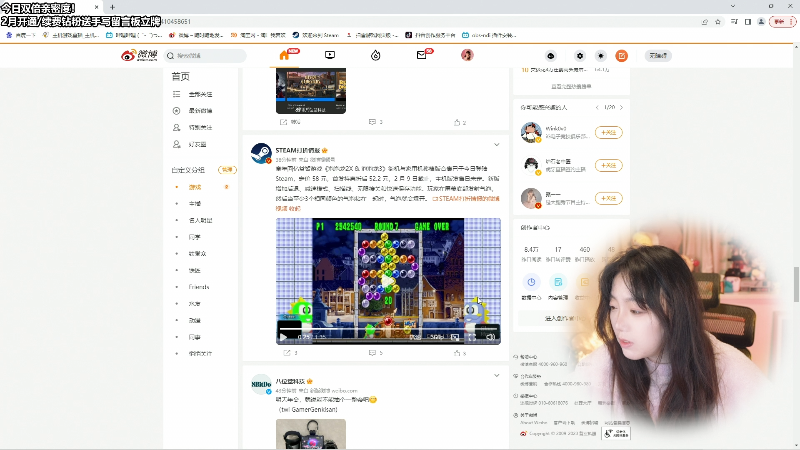Enter fullscreen on the game video
This screenshot has width=800, height=450.
point(472,337)
